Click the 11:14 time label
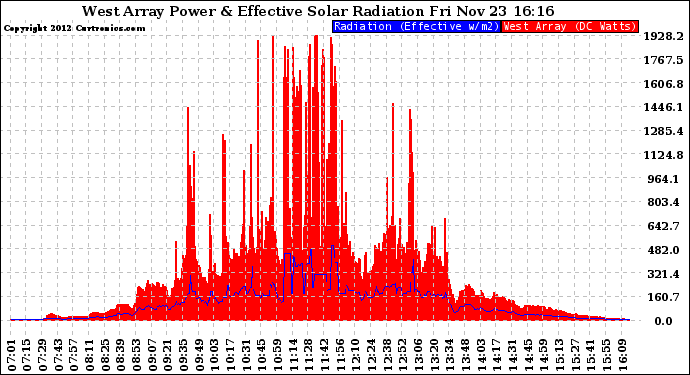 tap(294, 355)
